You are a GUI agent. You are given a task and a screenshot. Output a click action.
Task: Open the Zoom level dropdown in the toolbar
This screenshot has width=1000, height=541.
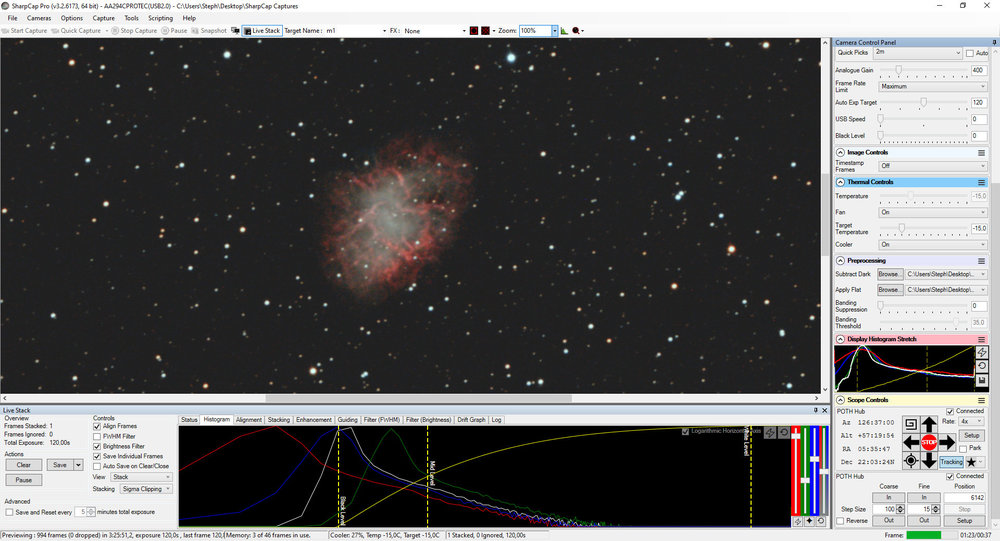coord(553,31)
